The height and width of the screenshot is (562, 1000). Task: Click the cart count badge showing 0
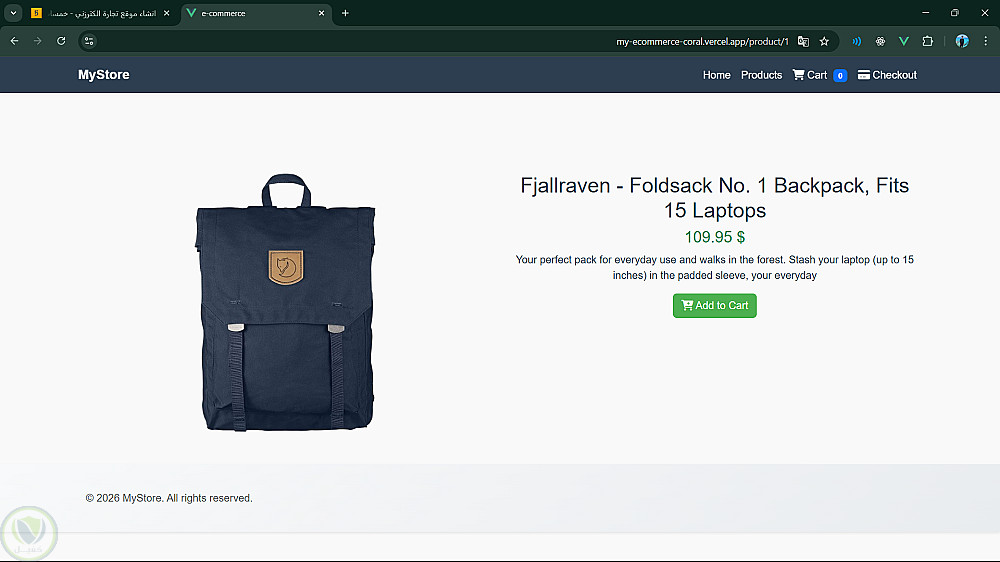click(x=840, y=76)
